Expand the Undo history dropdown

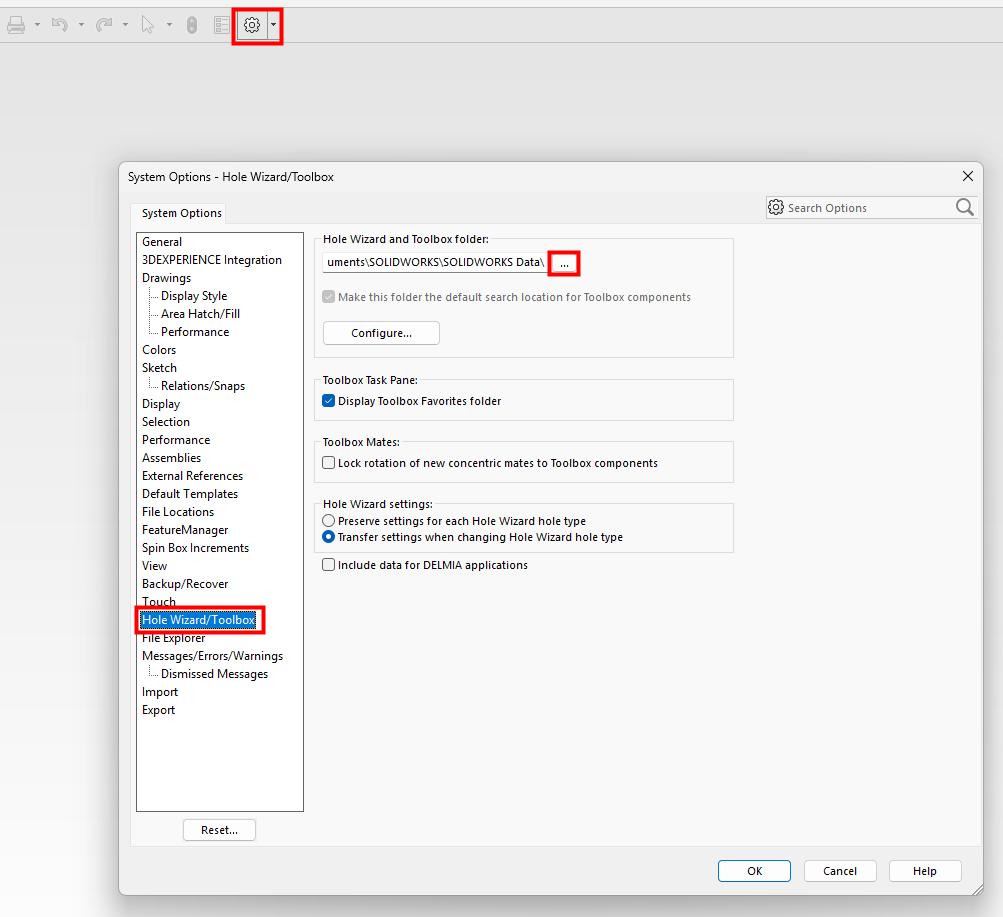tap(80, 25)
